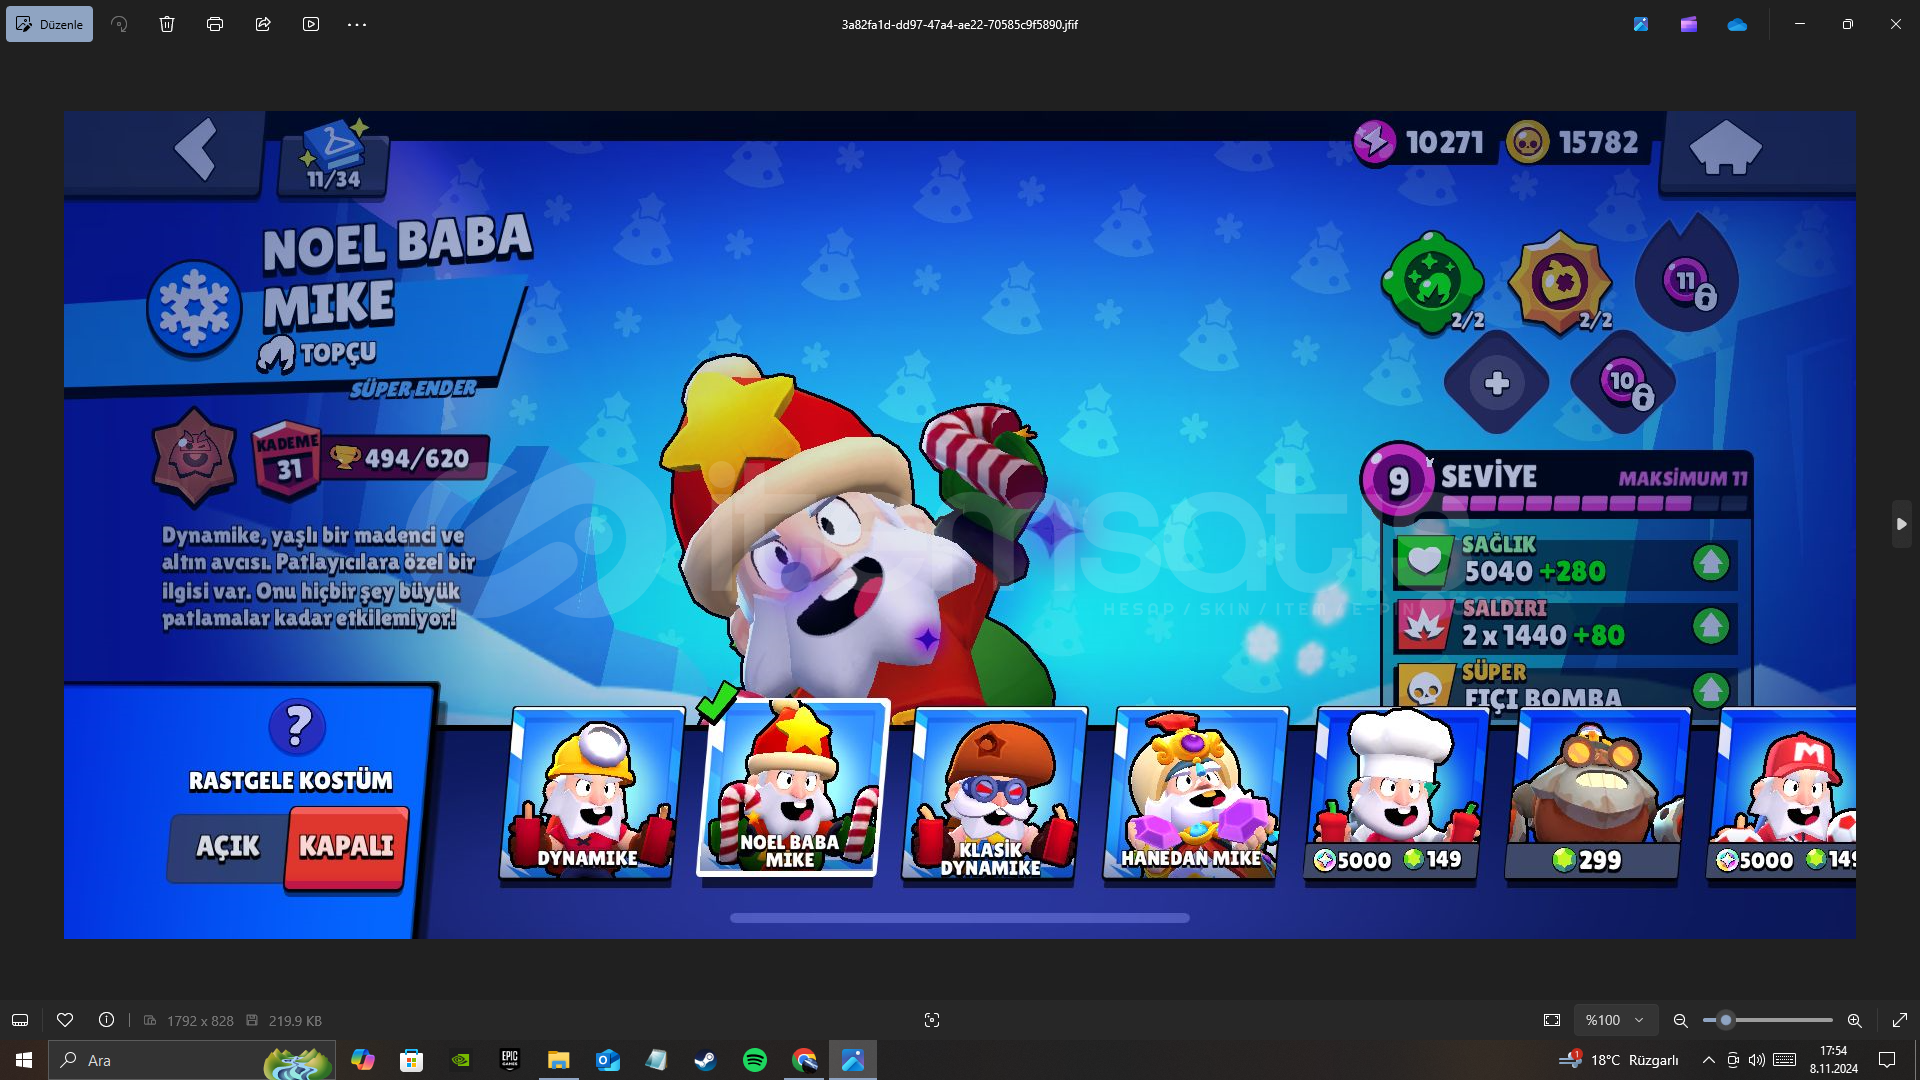Screen dimensions: 1920x1080
Task: Show file info icon
Action: pyautogui.click(x=106, y=1020)
